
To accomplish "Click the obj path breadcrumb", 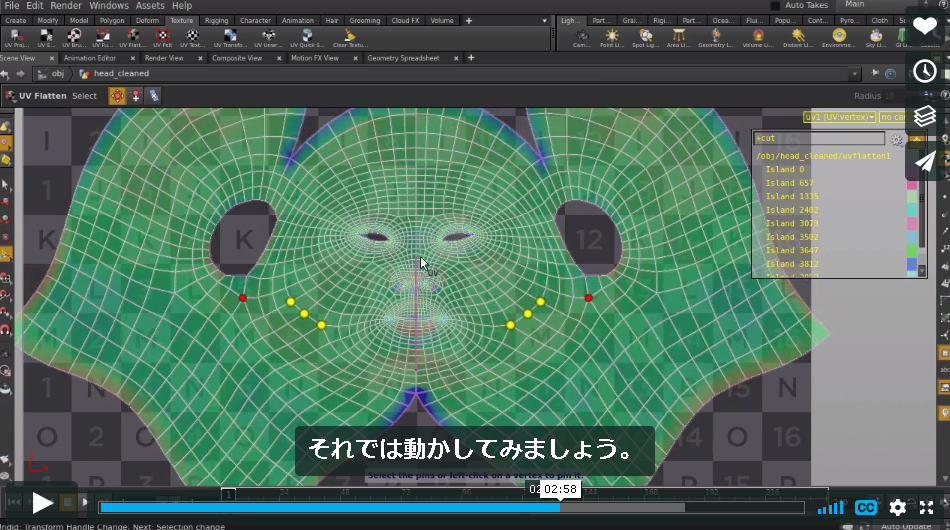I will 53,74.
